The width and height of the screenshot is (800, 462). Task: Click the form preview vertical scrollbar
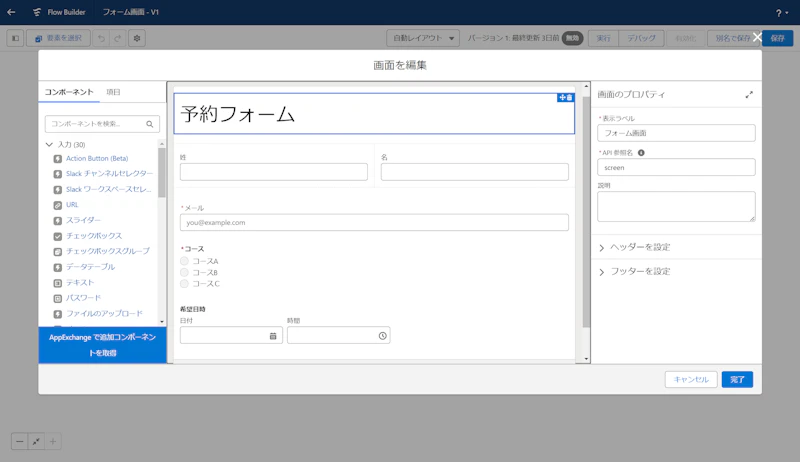point(586,212)
